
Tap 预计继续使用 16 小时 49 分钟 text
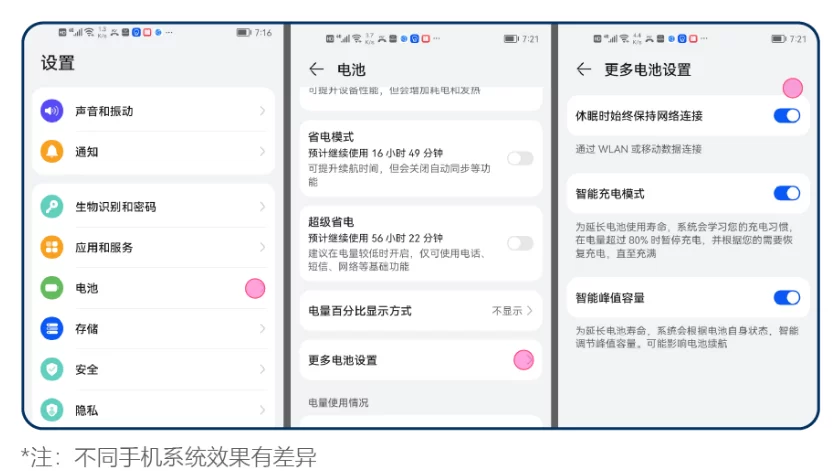[375, 153]
